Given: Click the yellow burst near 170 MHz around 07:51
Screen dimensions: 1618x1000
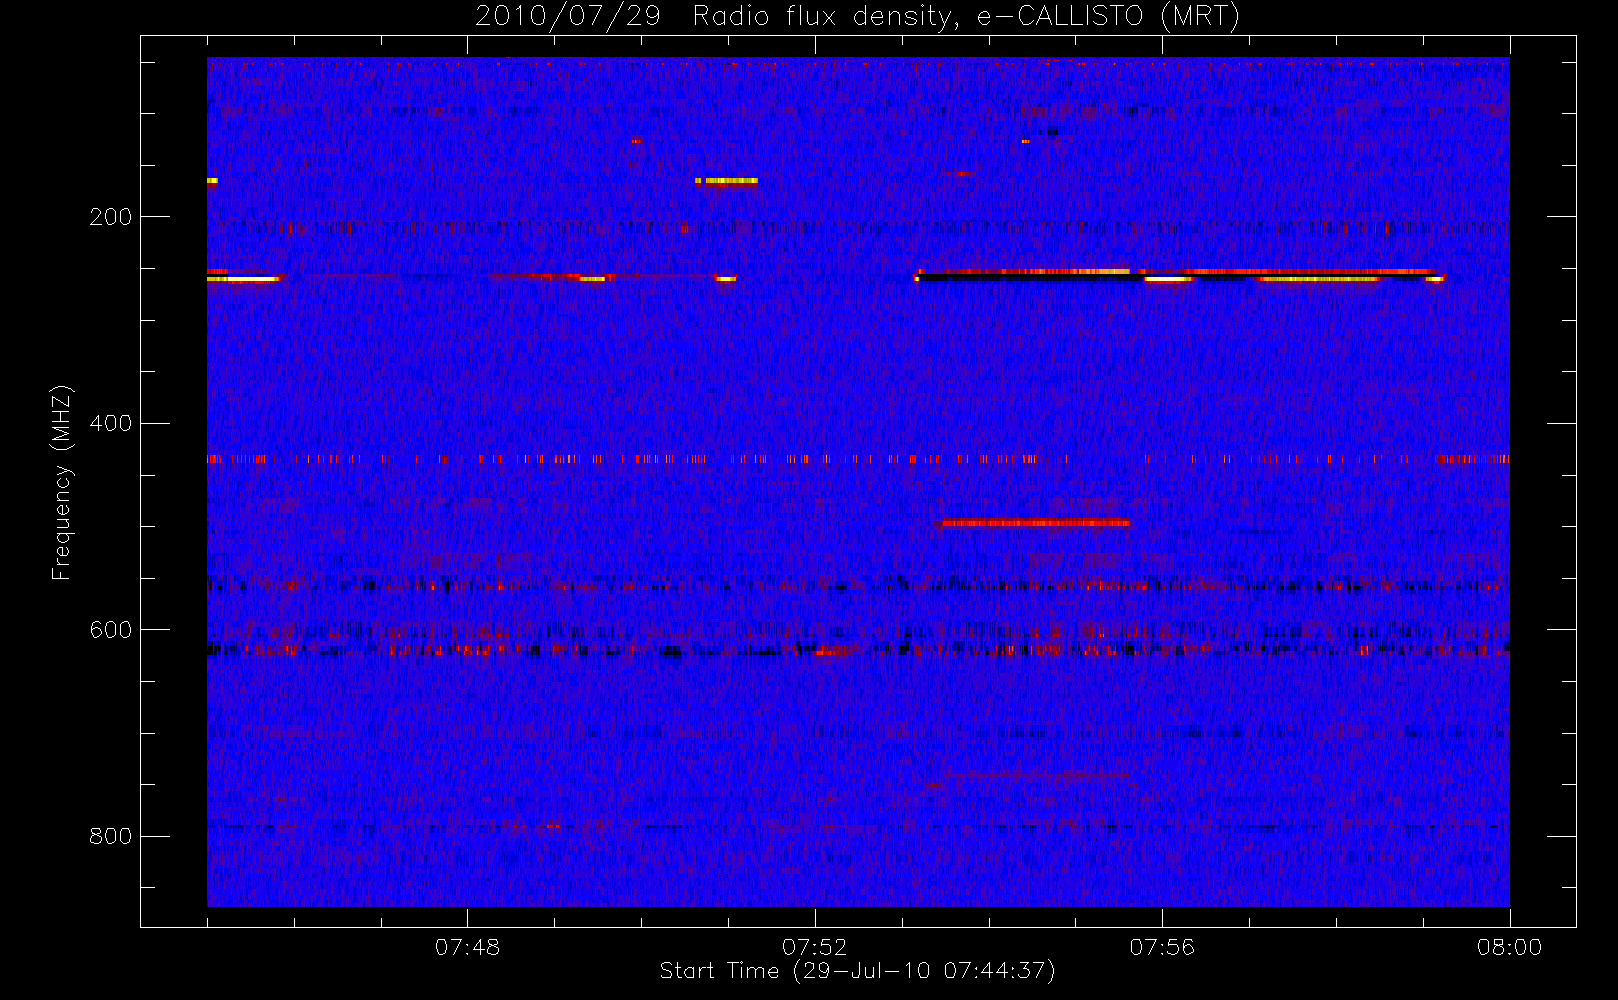Looking at the screenshot, I should click(x=727, y=181).
